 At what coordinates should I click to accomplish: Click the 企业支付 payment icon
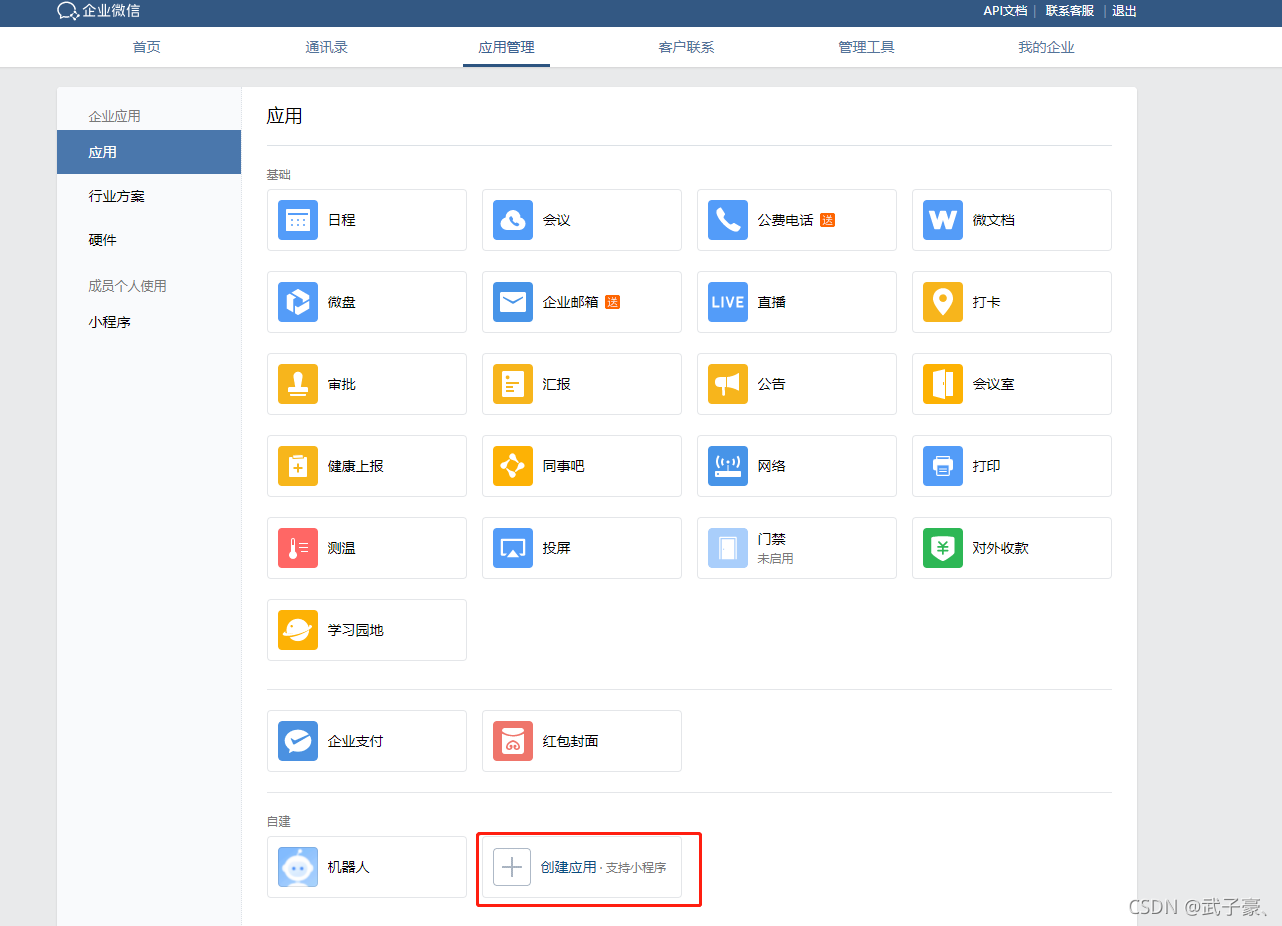298,741
